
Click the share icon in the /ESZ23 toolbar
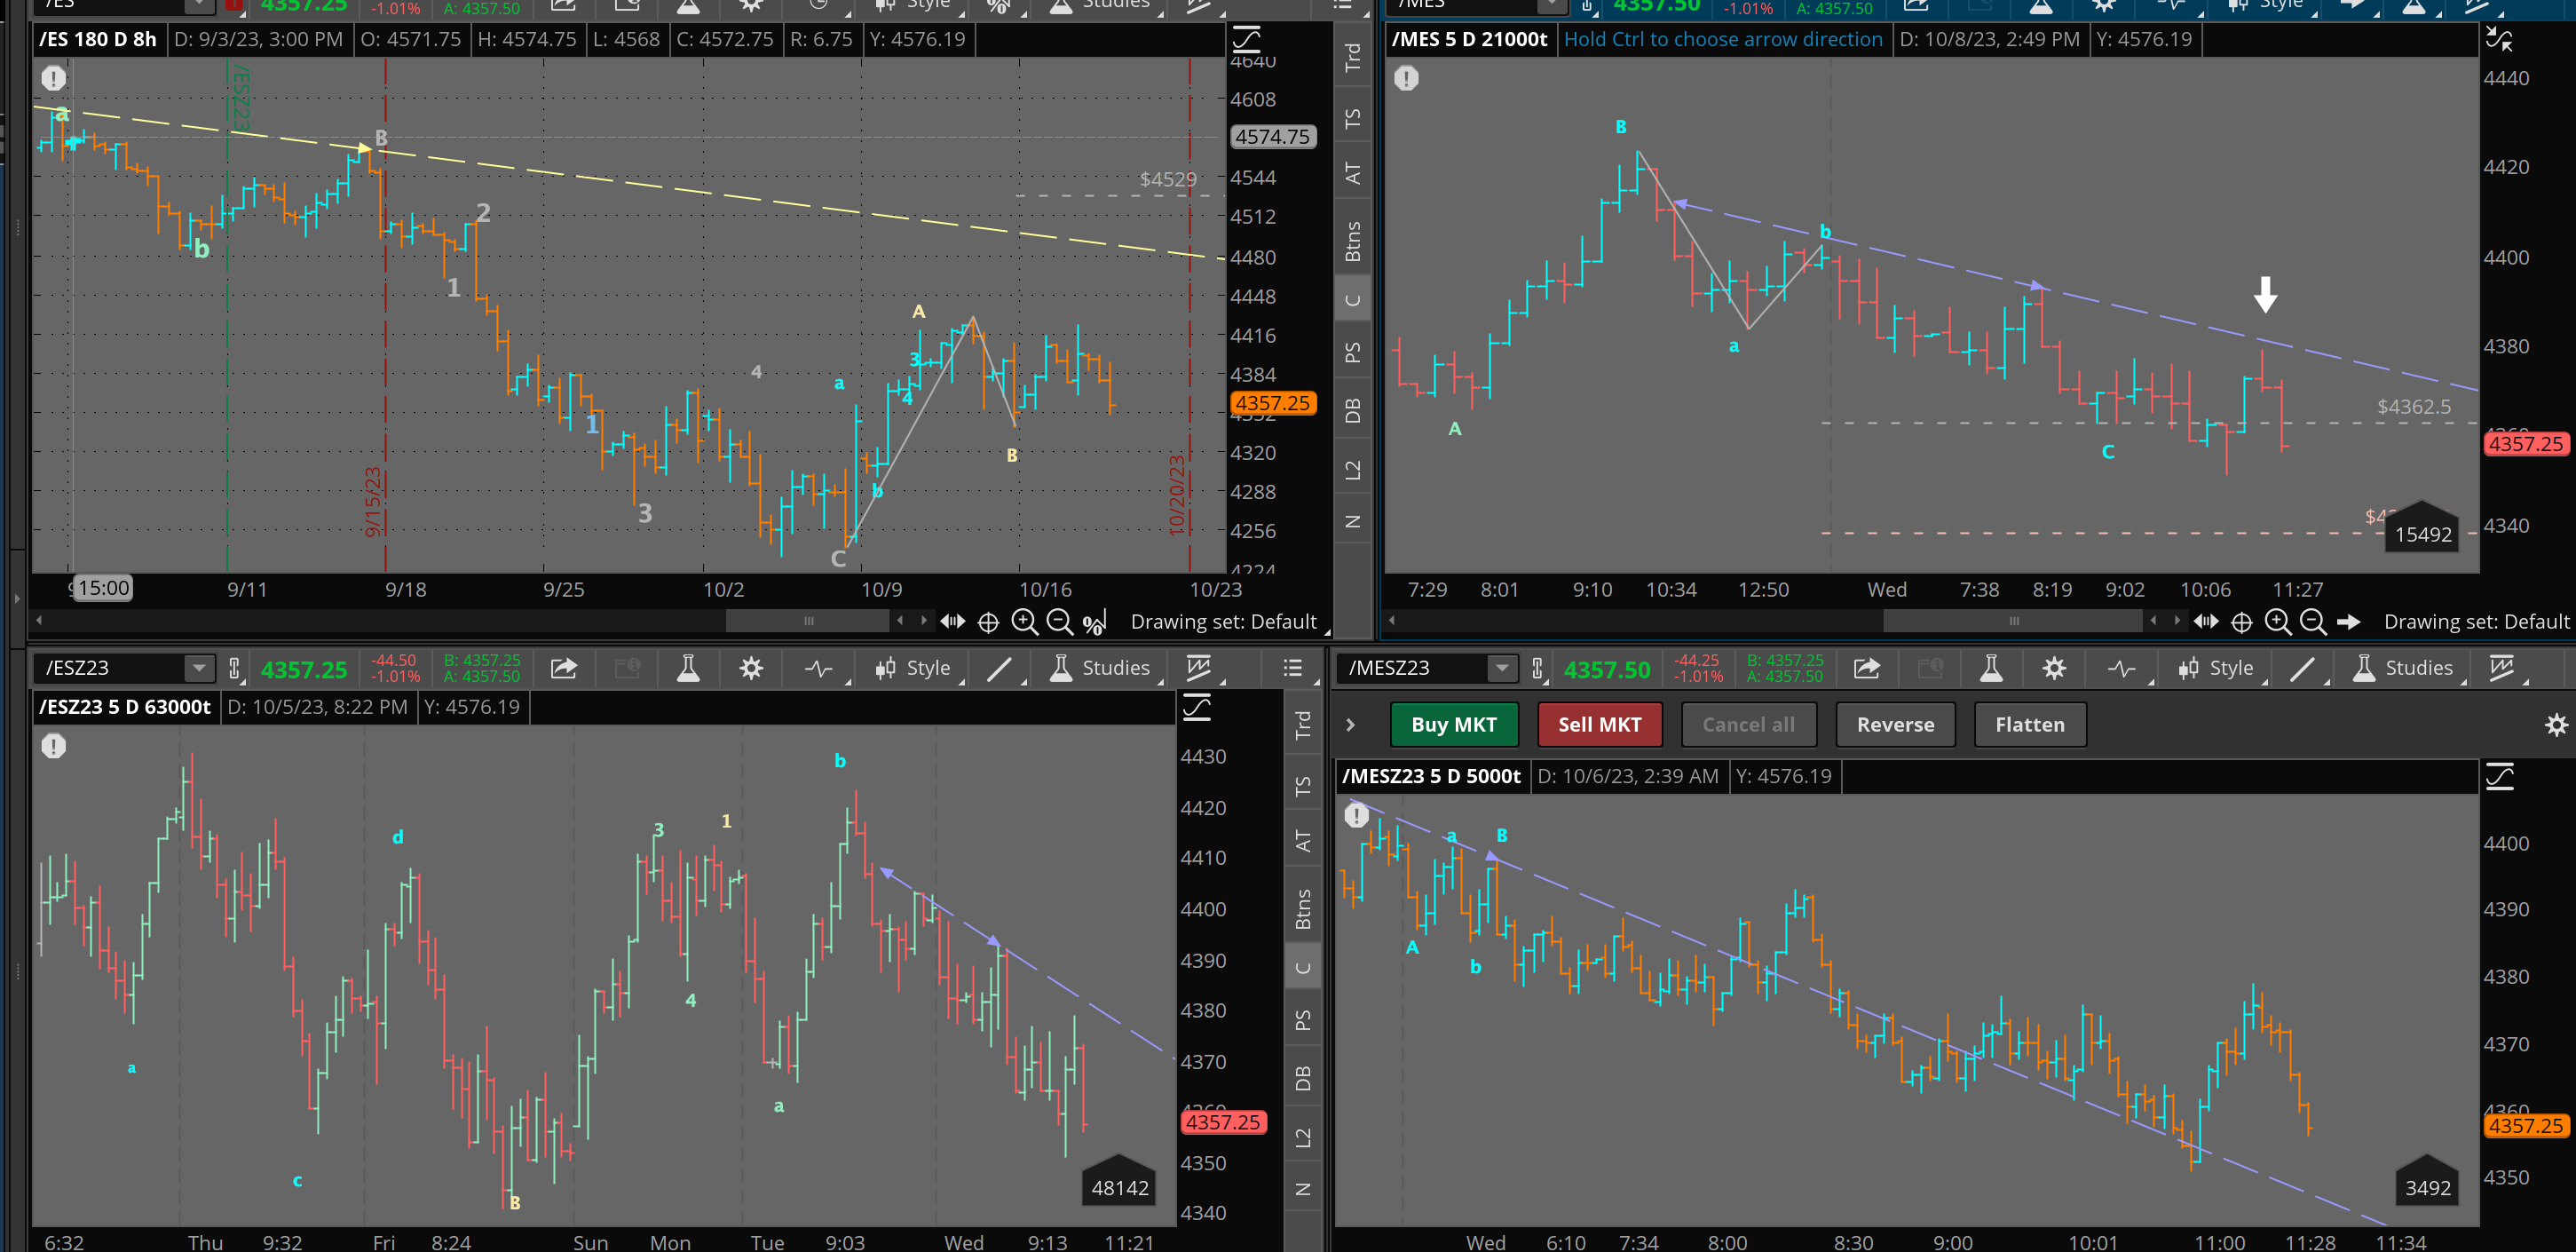tap(564, 668)
